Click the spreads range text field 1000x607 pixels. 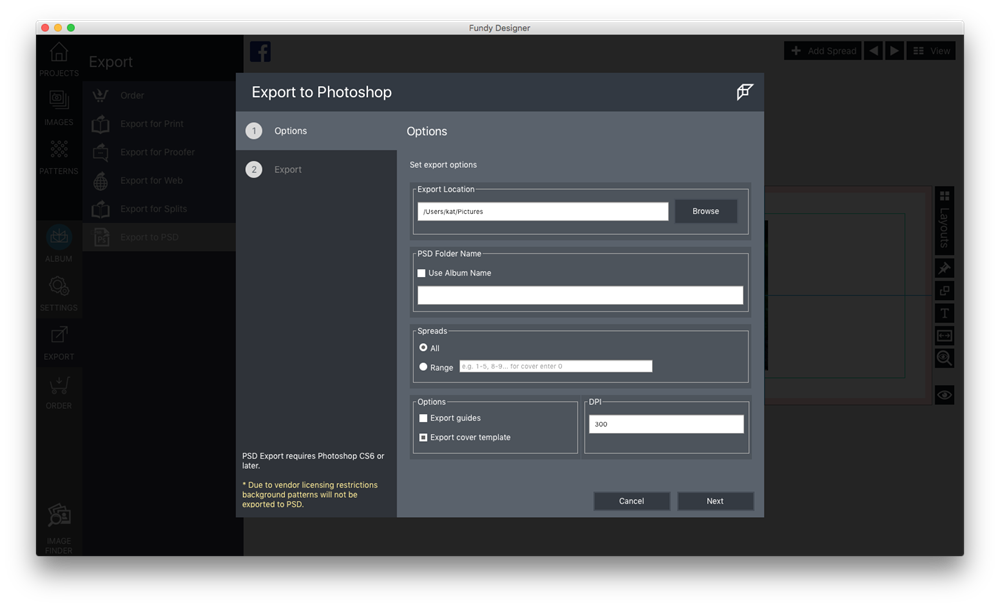(555, 366)
